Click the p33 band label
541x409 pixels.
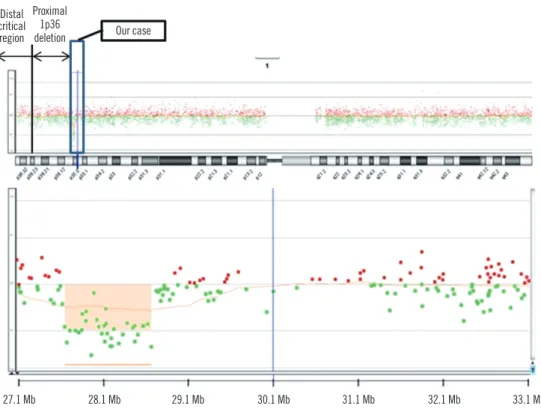pos(112,176)
